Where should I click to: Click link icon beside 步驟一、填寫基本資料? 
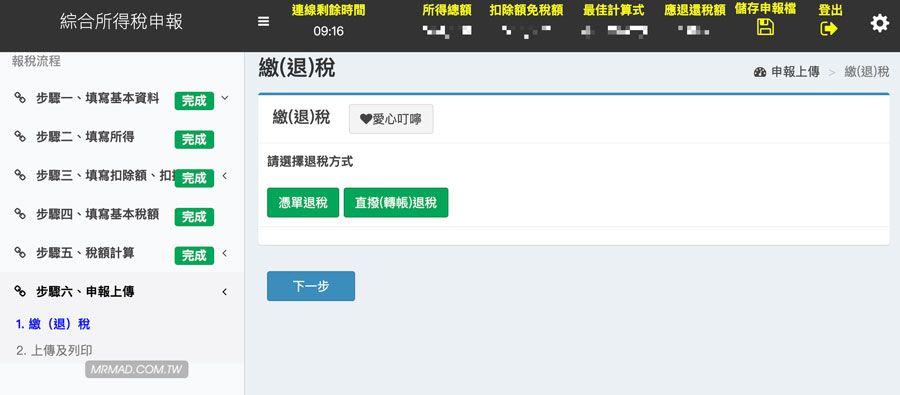pyautogui.click(x=20, y=98)
